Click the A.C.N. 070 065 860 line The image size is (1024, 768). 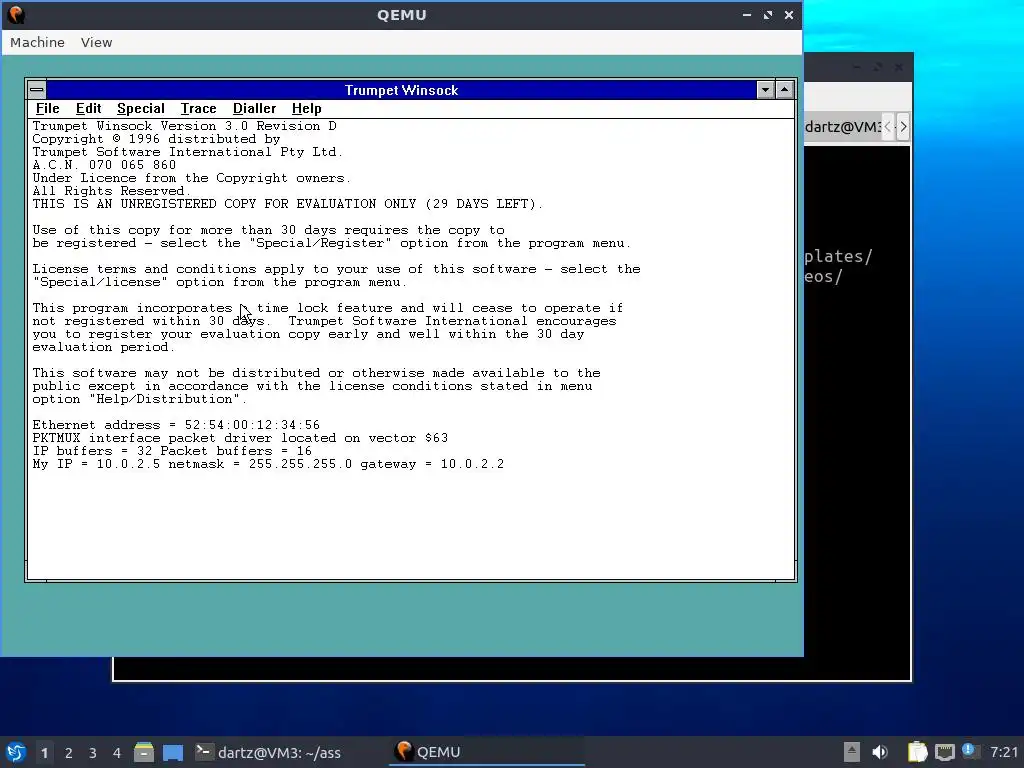tap(104, 165)
